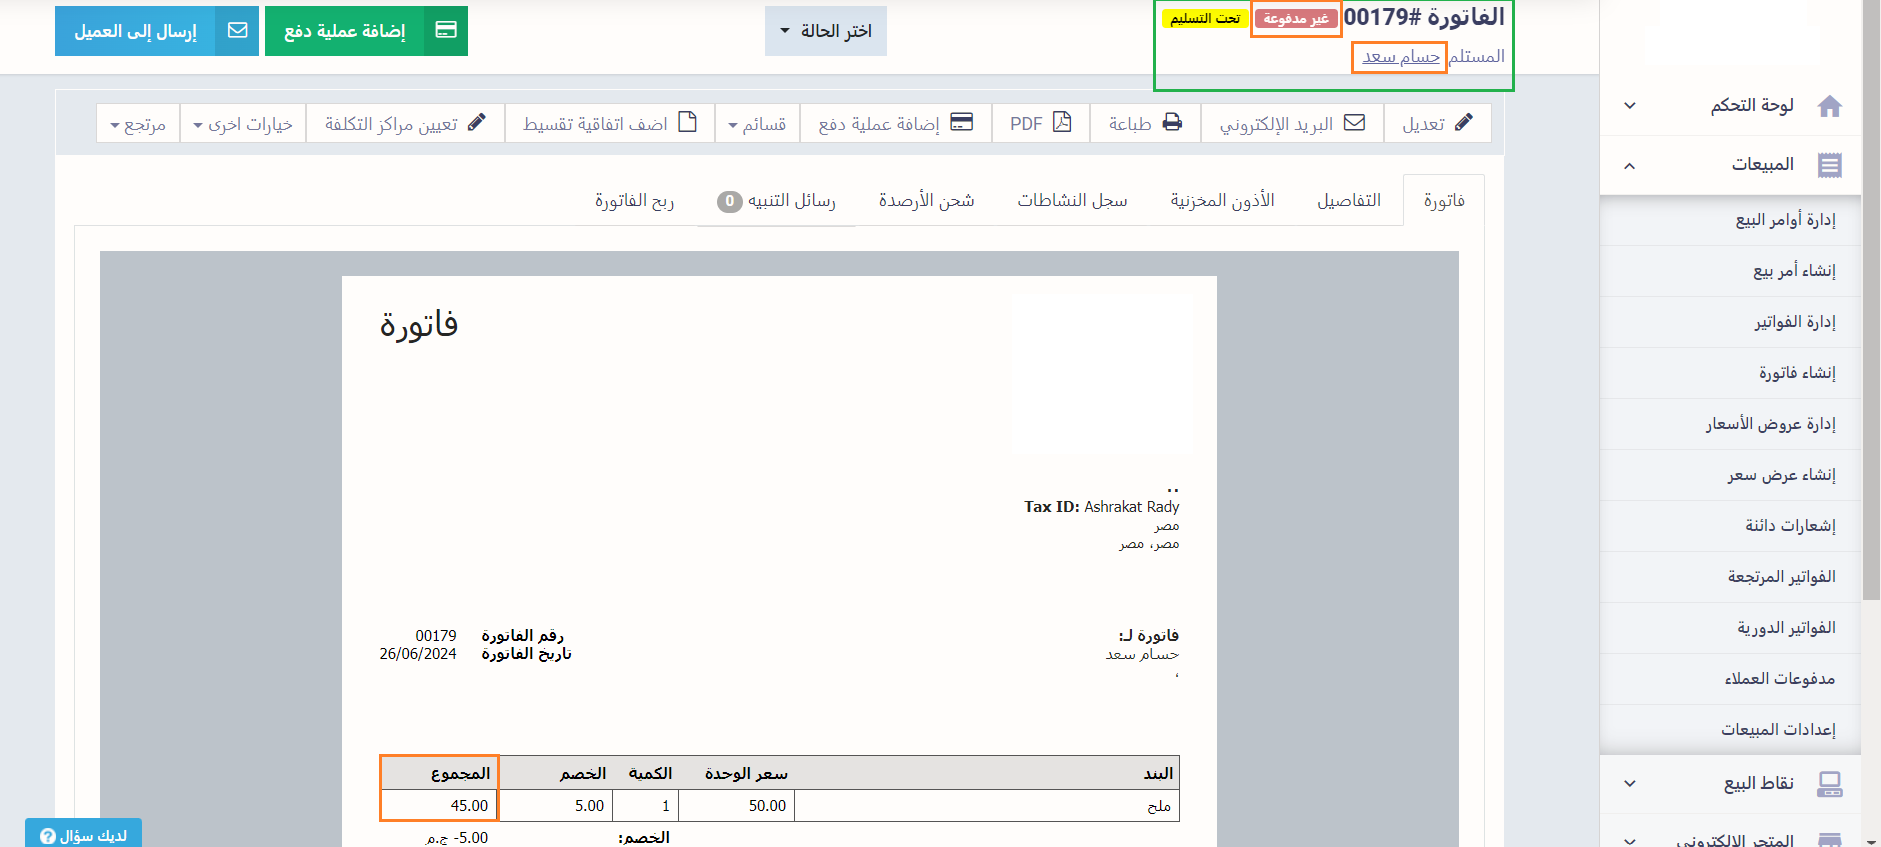This screenshot has width=1881, height=847.
Task: Switch to the التفاصيل details tab
Action: [1348, 201]
